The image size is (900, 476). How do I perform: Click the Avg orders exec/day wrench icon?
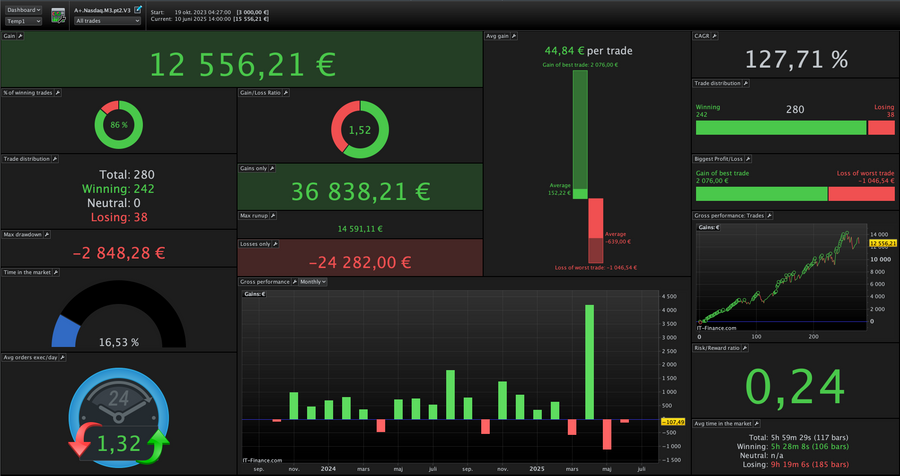click(63, 358)
